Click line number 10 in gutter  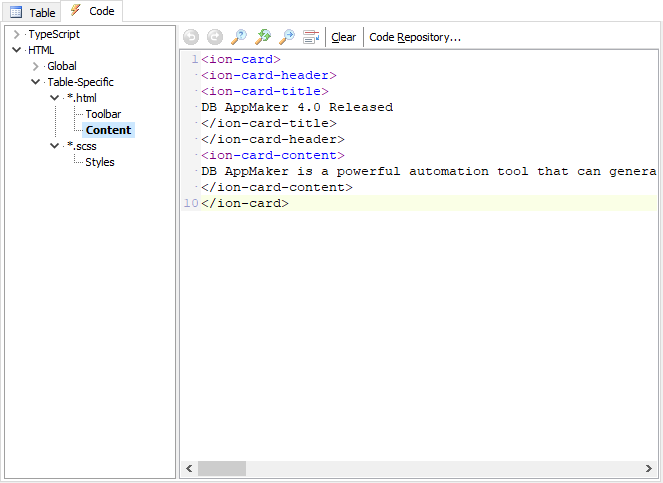coord(191,203)
